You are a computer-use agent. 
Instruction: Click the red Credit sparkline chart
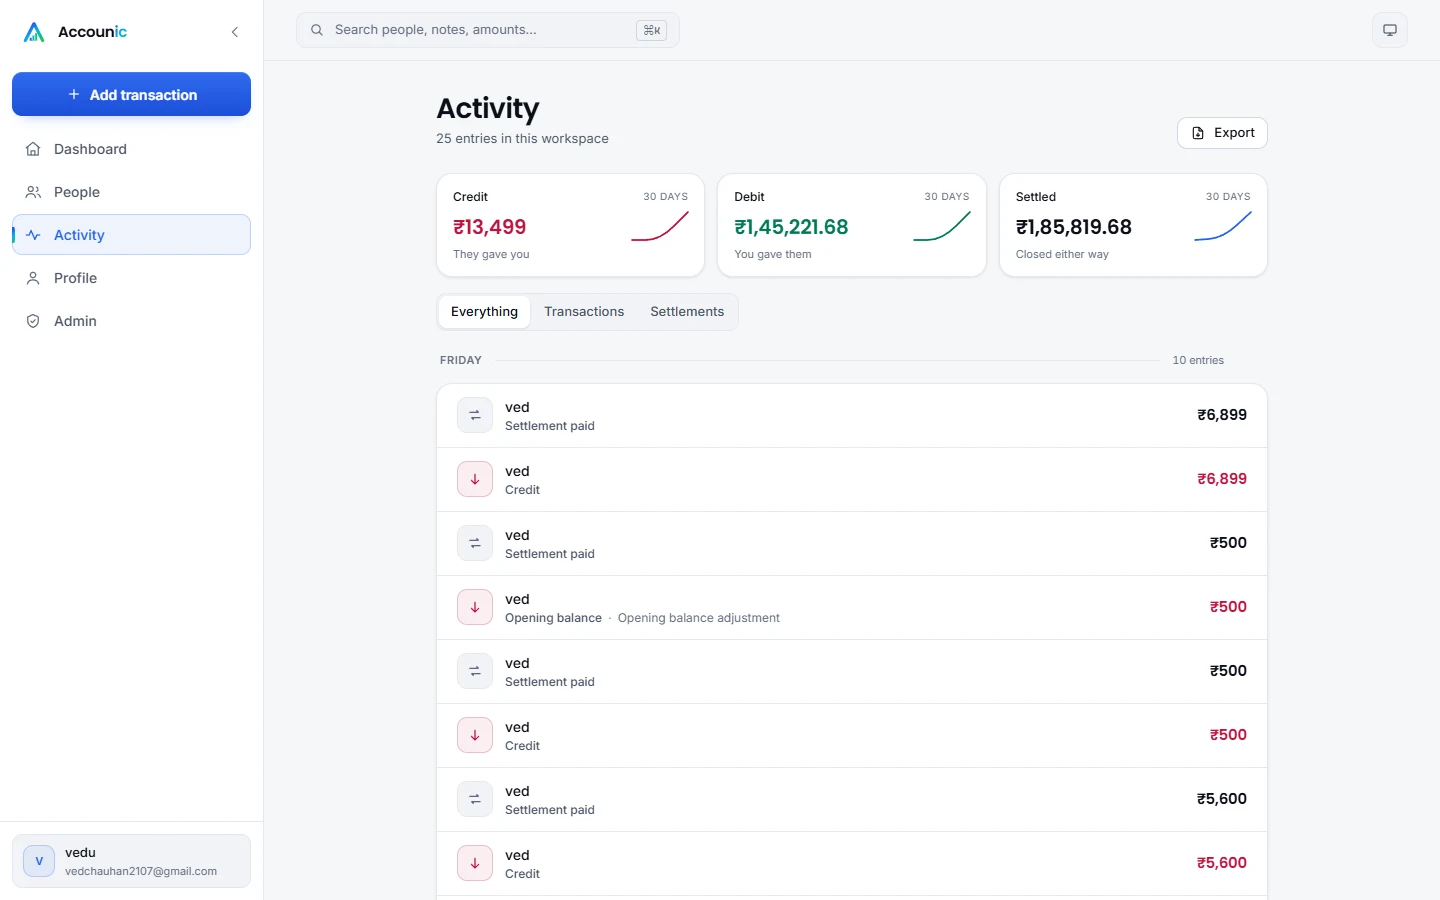(660, 226)
